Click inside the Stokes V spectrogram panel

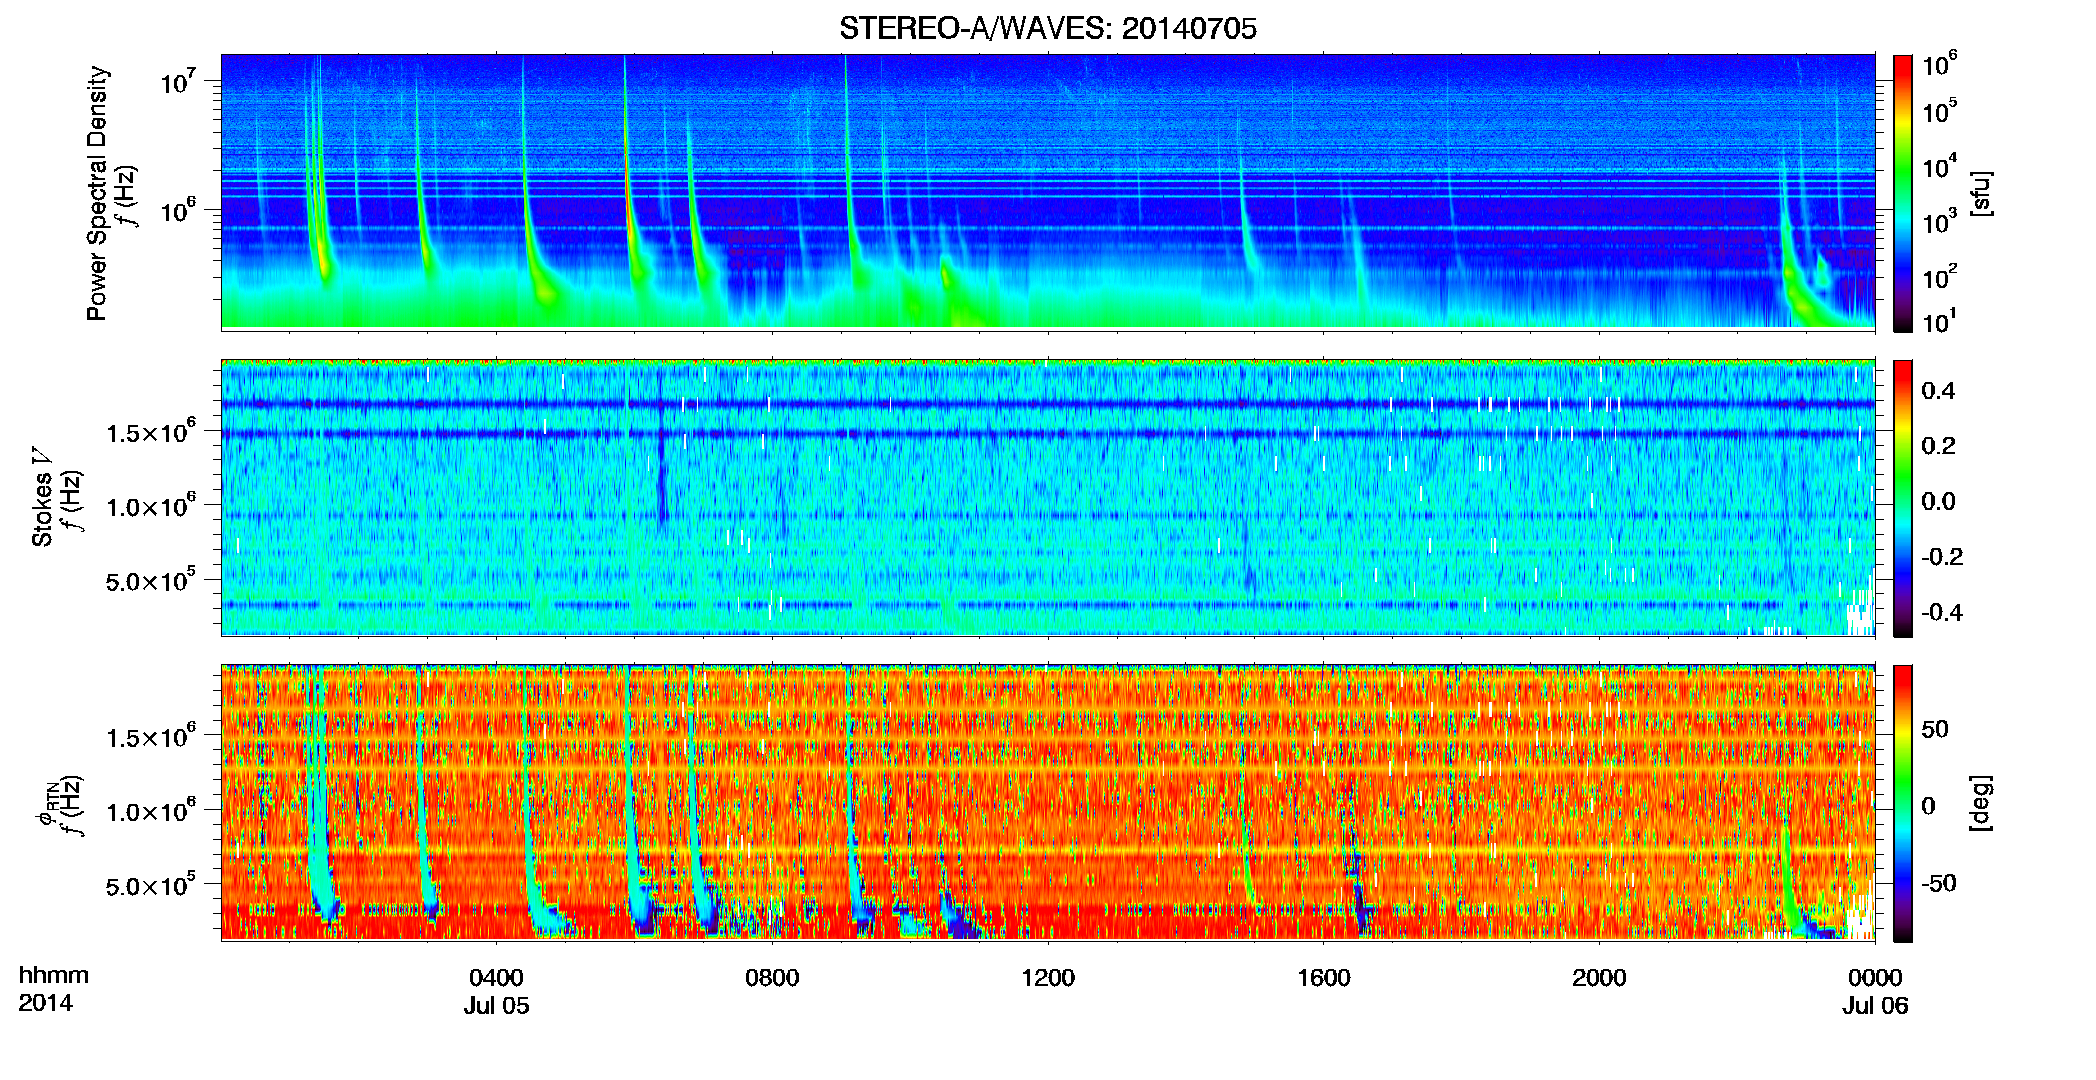coord(1048,497)
